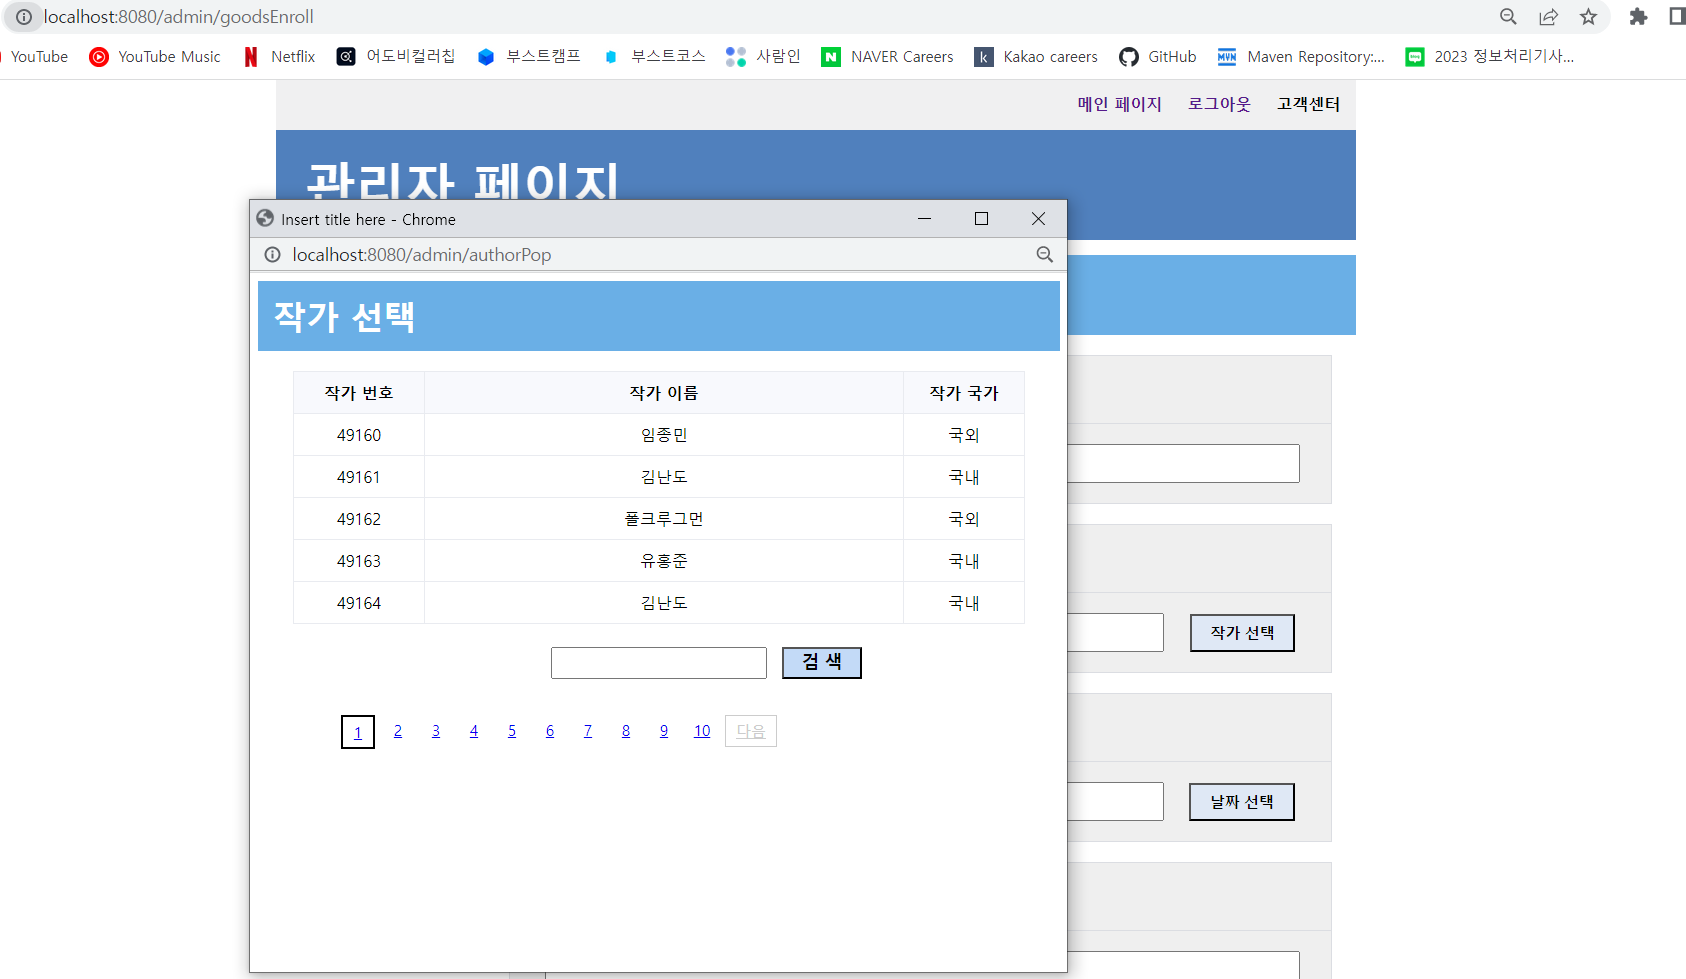The height and width of the screenshot is (979, 1686).
Task: Open the 2023 정보처리기사 bookmark
Action: (1490, 57)
